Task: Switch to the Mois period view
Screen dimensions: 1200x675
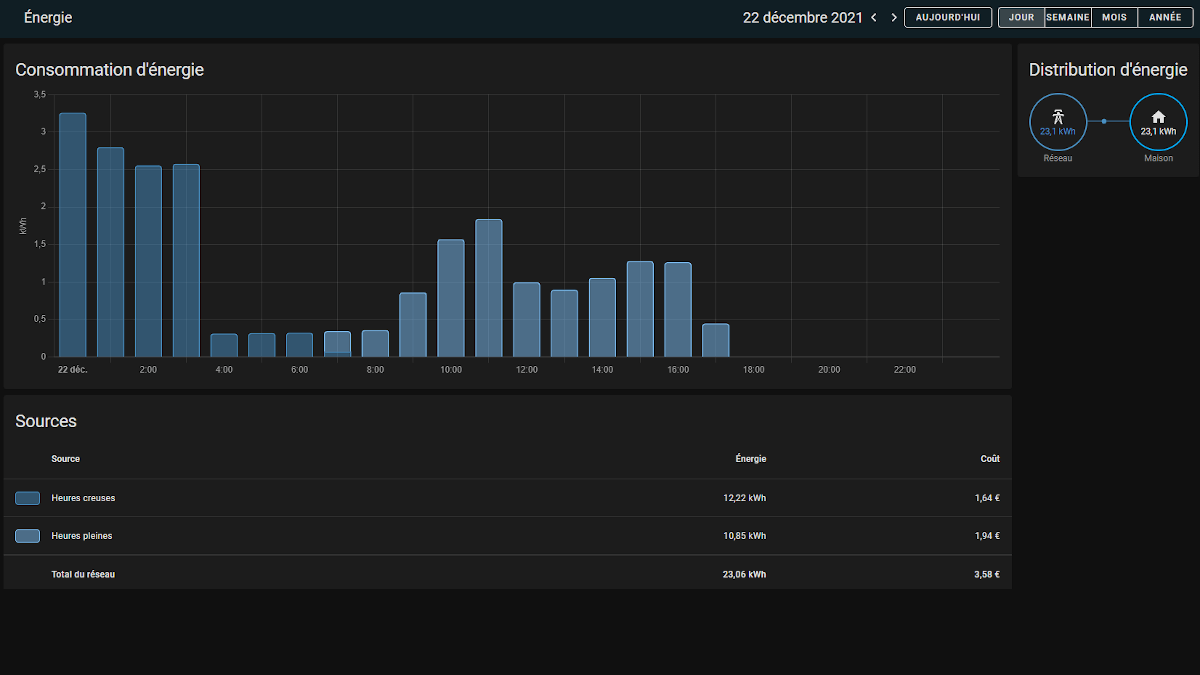Action: pyautogui.click(x=1114, y=18)
